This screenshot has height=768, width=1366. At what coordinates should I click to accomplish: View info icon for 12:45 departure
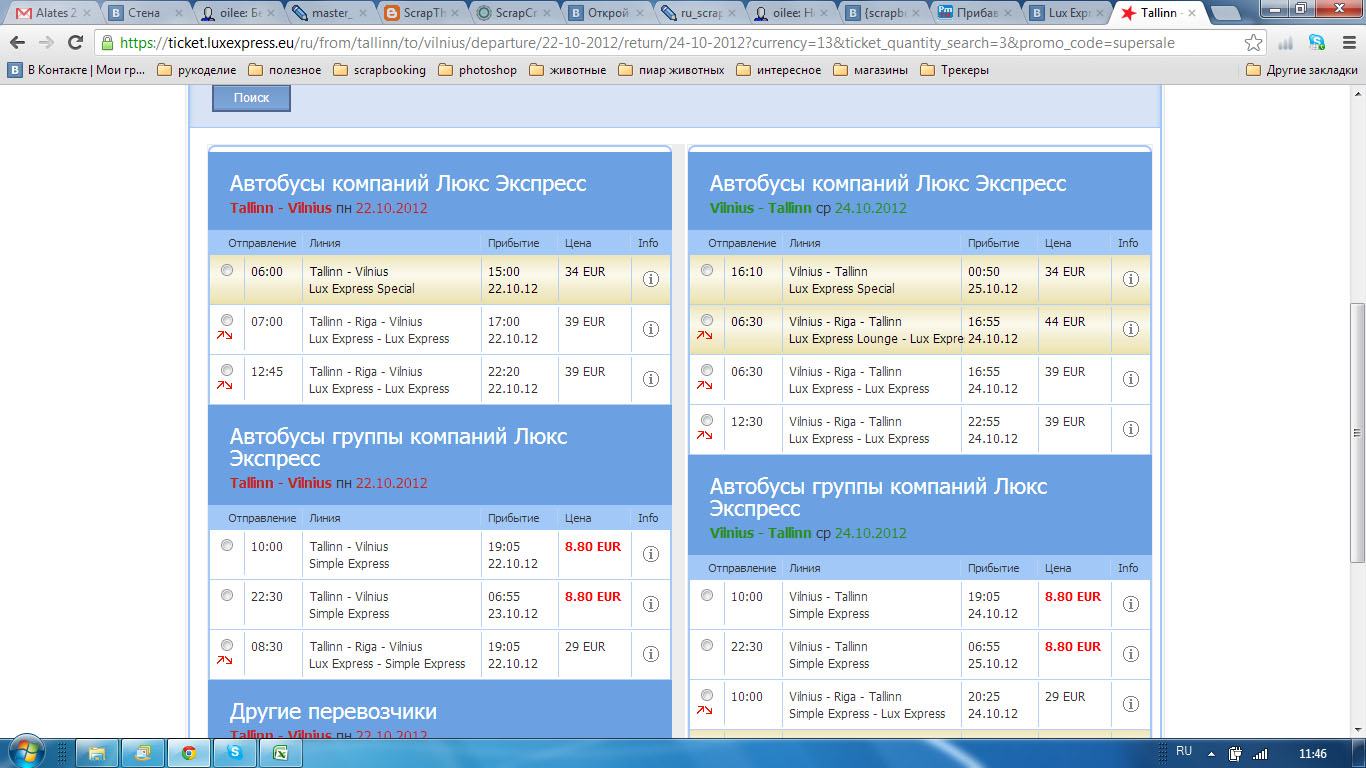pos(651,380)
